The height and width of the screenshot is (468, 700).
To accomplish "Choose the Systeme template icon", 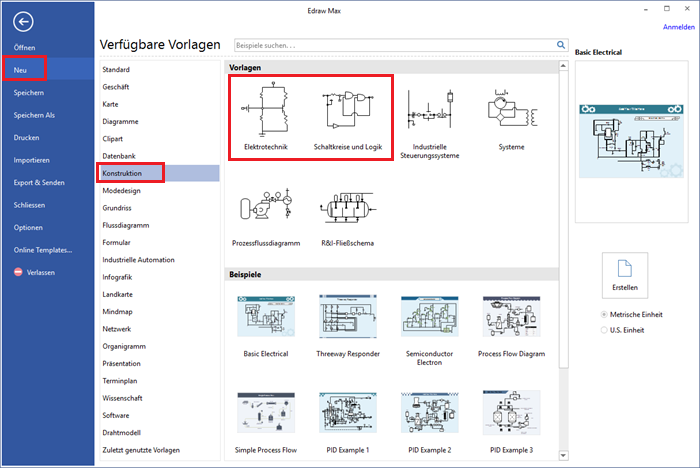I will pyautogui.click(x=512, y=108).
